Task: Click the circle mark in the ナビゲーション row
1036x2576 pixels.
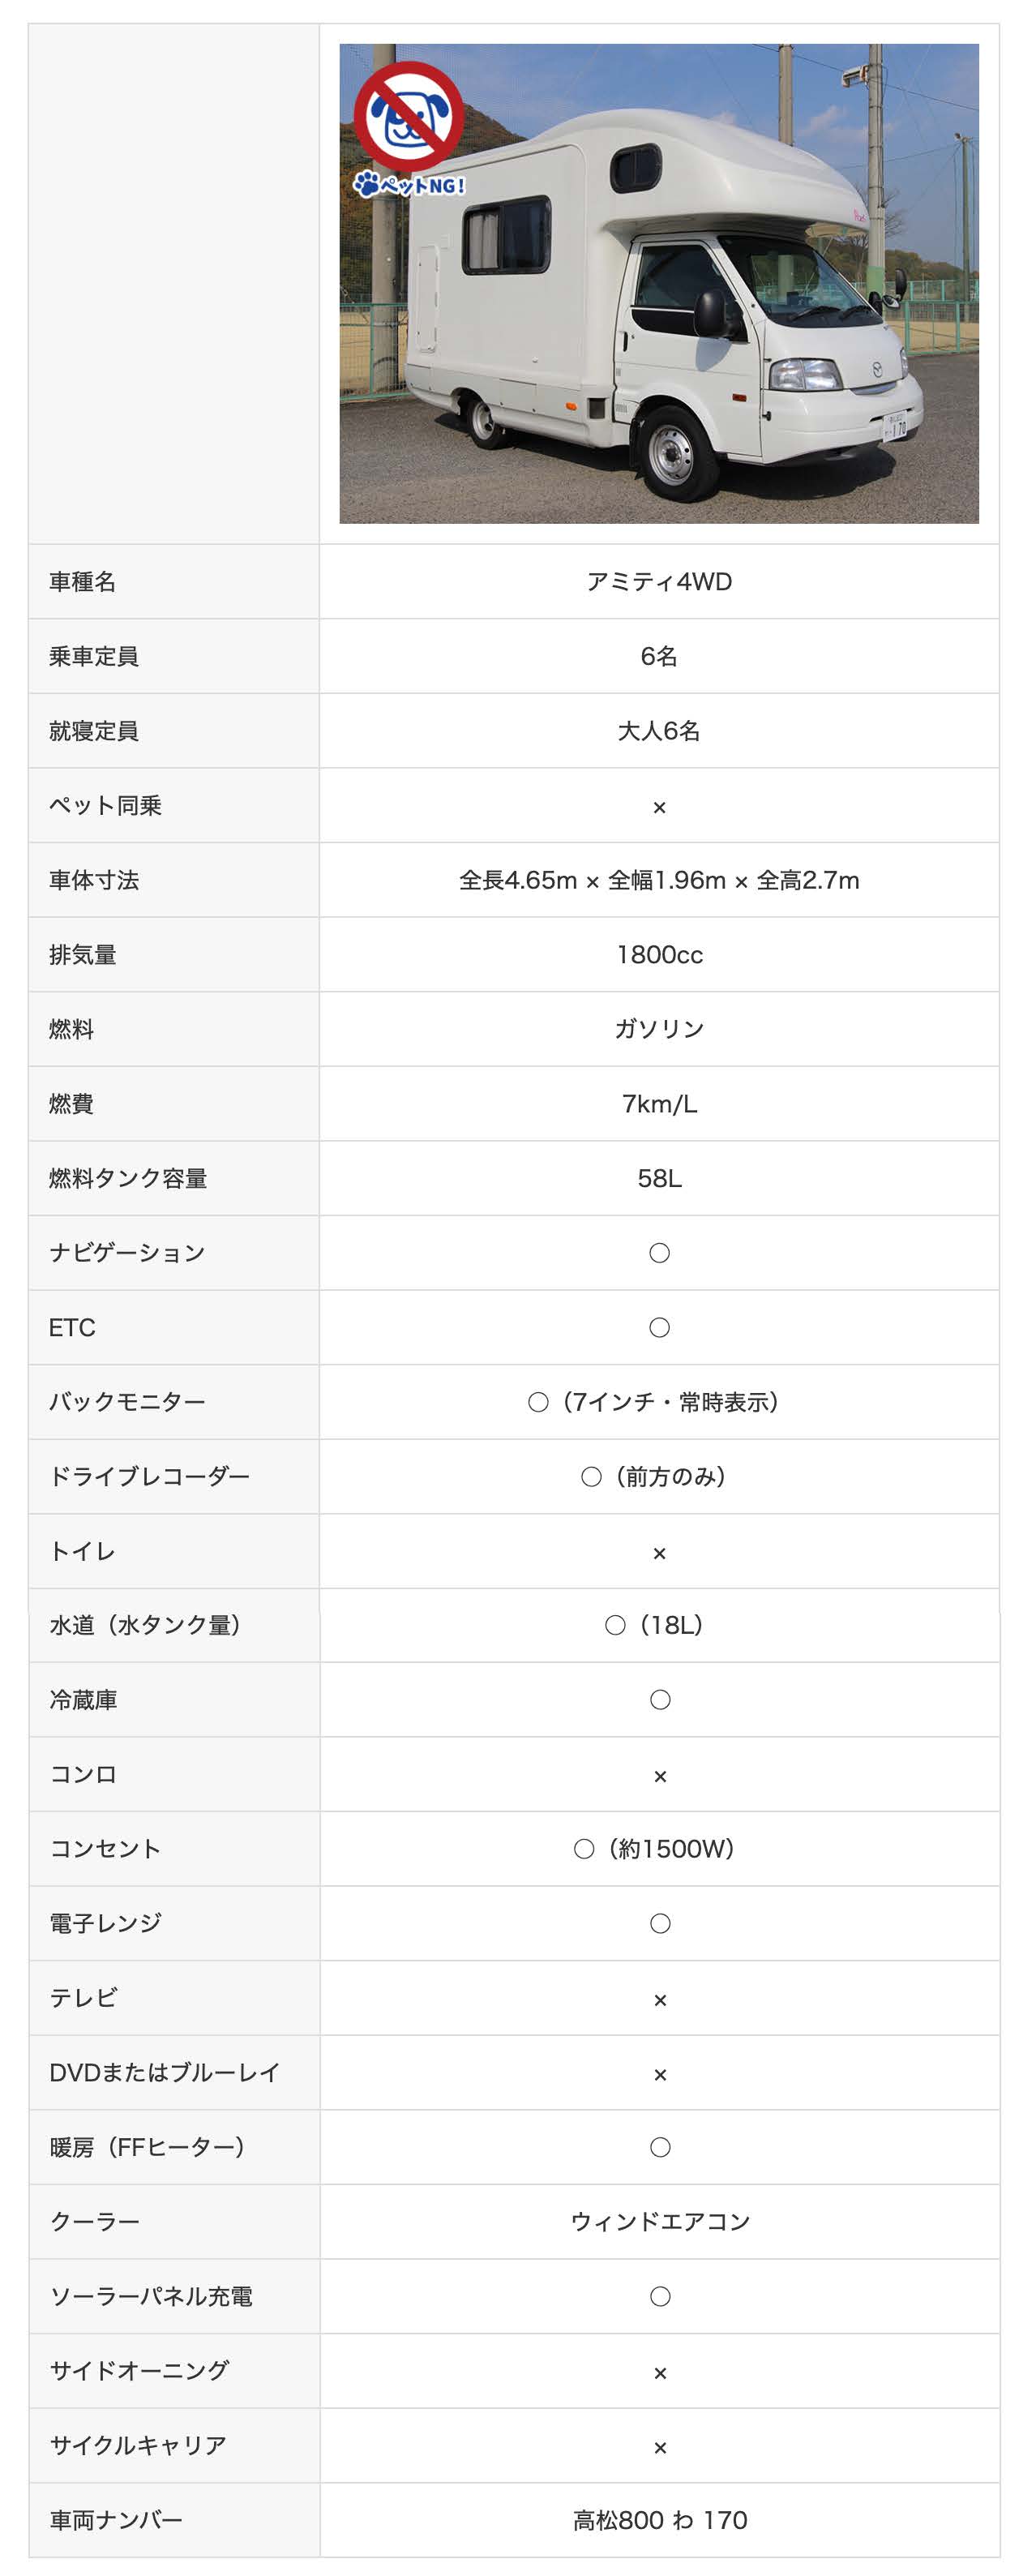Action: pos(659,1253)
